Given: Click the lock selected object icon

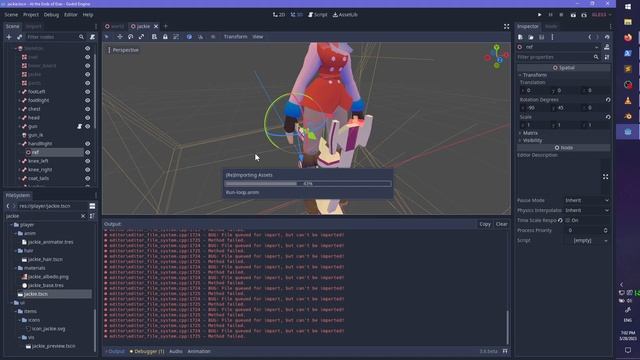Looking at the screenshot, I should click(165, 37).
